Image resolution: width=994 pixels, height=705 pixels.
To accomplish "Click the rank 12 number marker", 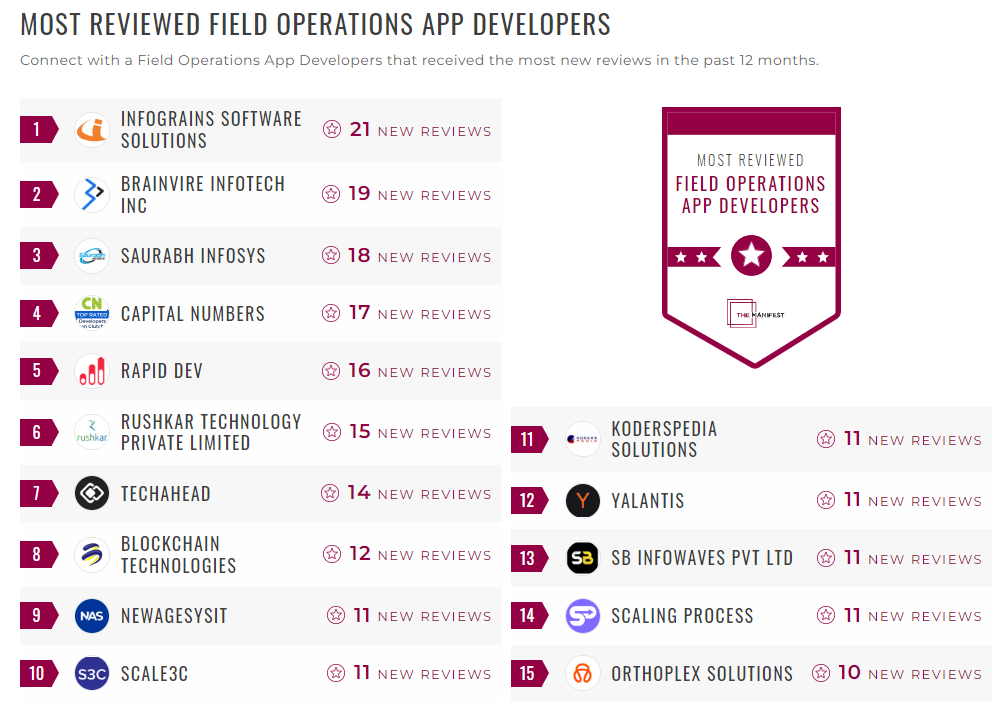I will point(528,500).
